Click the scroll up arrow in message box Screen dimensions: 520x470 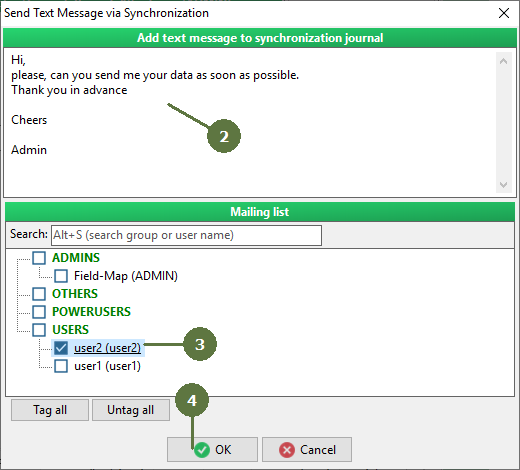tap(504, 61)
